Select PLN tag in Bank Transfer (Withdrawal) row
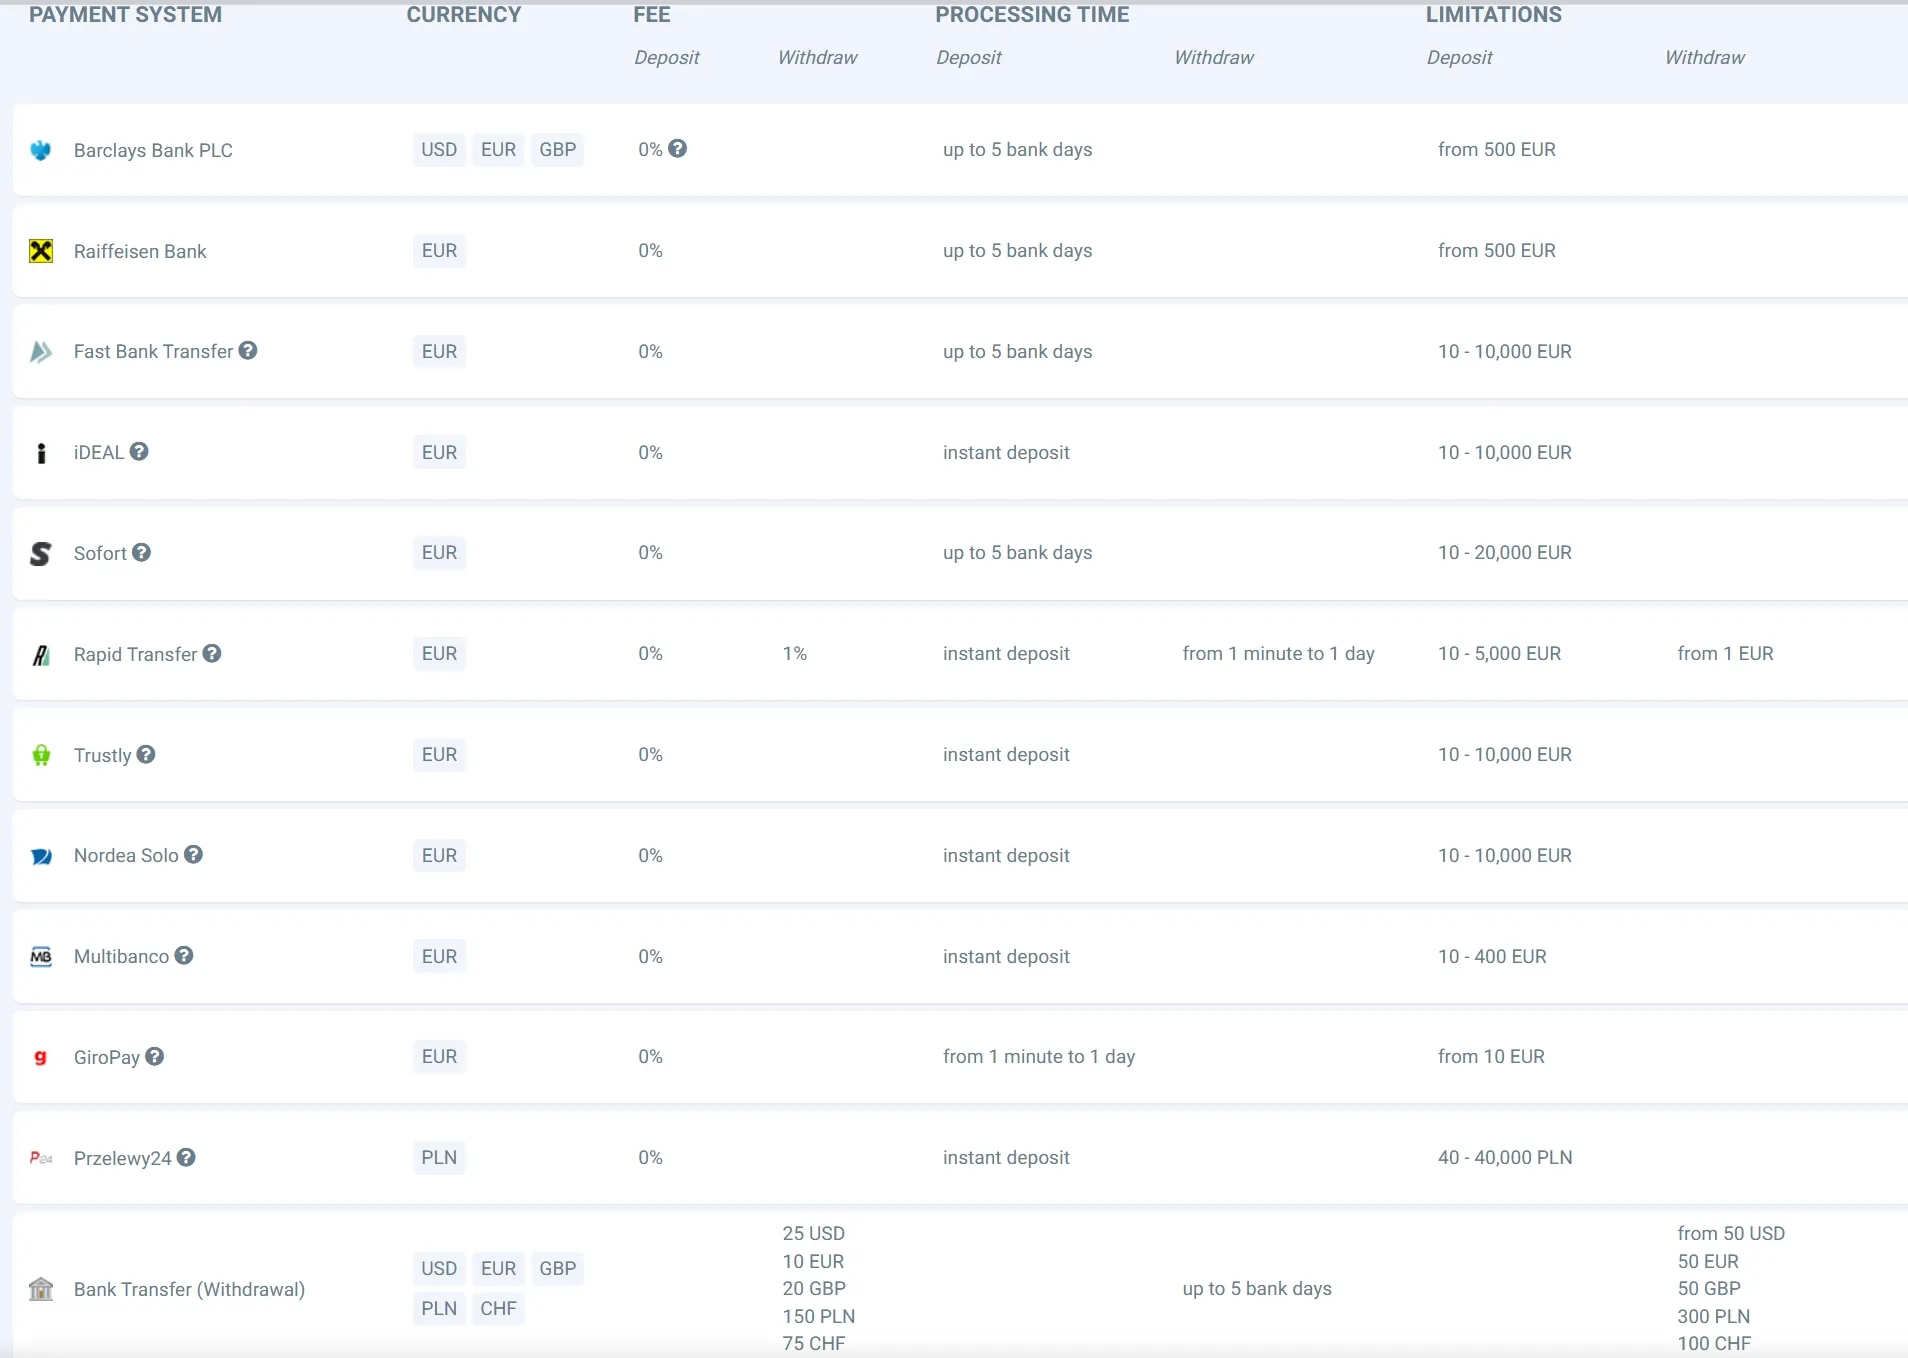 (439, 1309)
